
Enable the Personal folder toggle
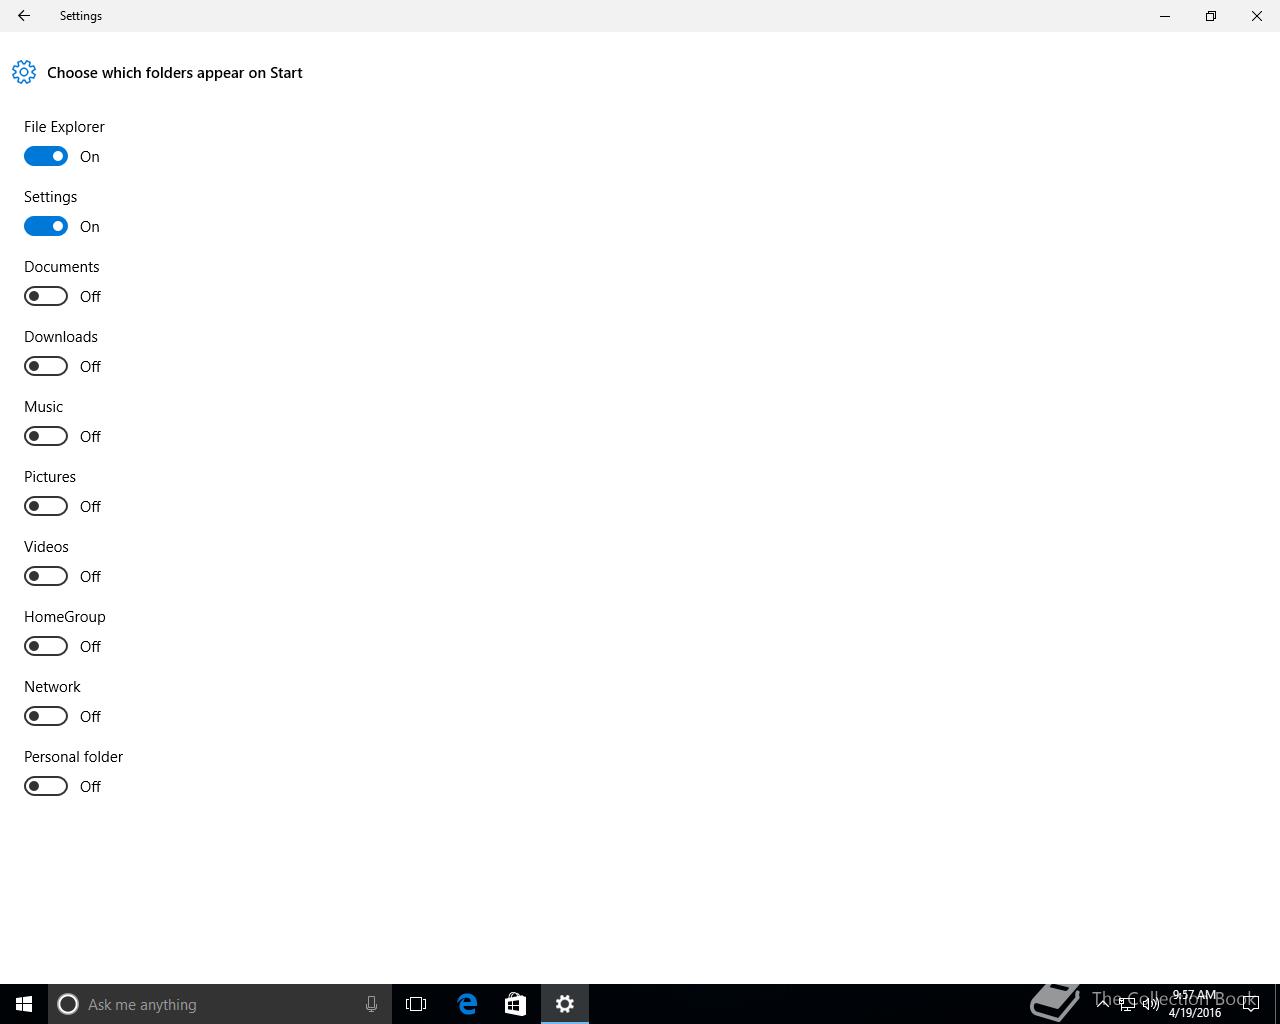point(46,786)
